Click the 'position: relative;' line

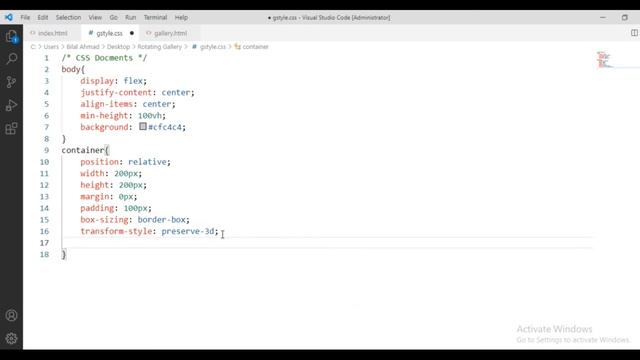point(125,162)
